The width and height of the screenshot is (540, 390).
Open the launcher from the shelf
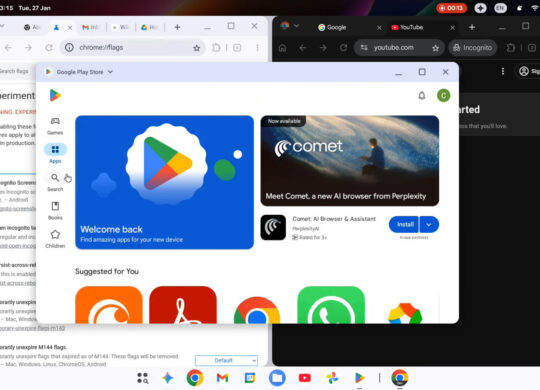coord(143,378)
